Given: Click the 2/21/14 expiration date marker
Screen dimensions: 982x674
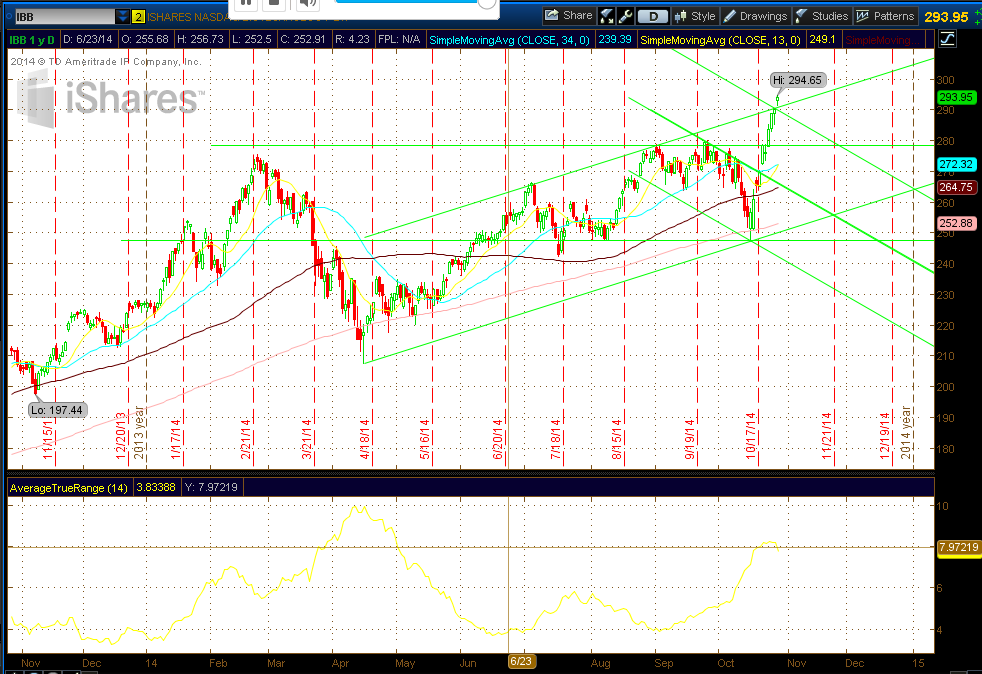Looking at the screenshot, I should click(x=246, y=438).
